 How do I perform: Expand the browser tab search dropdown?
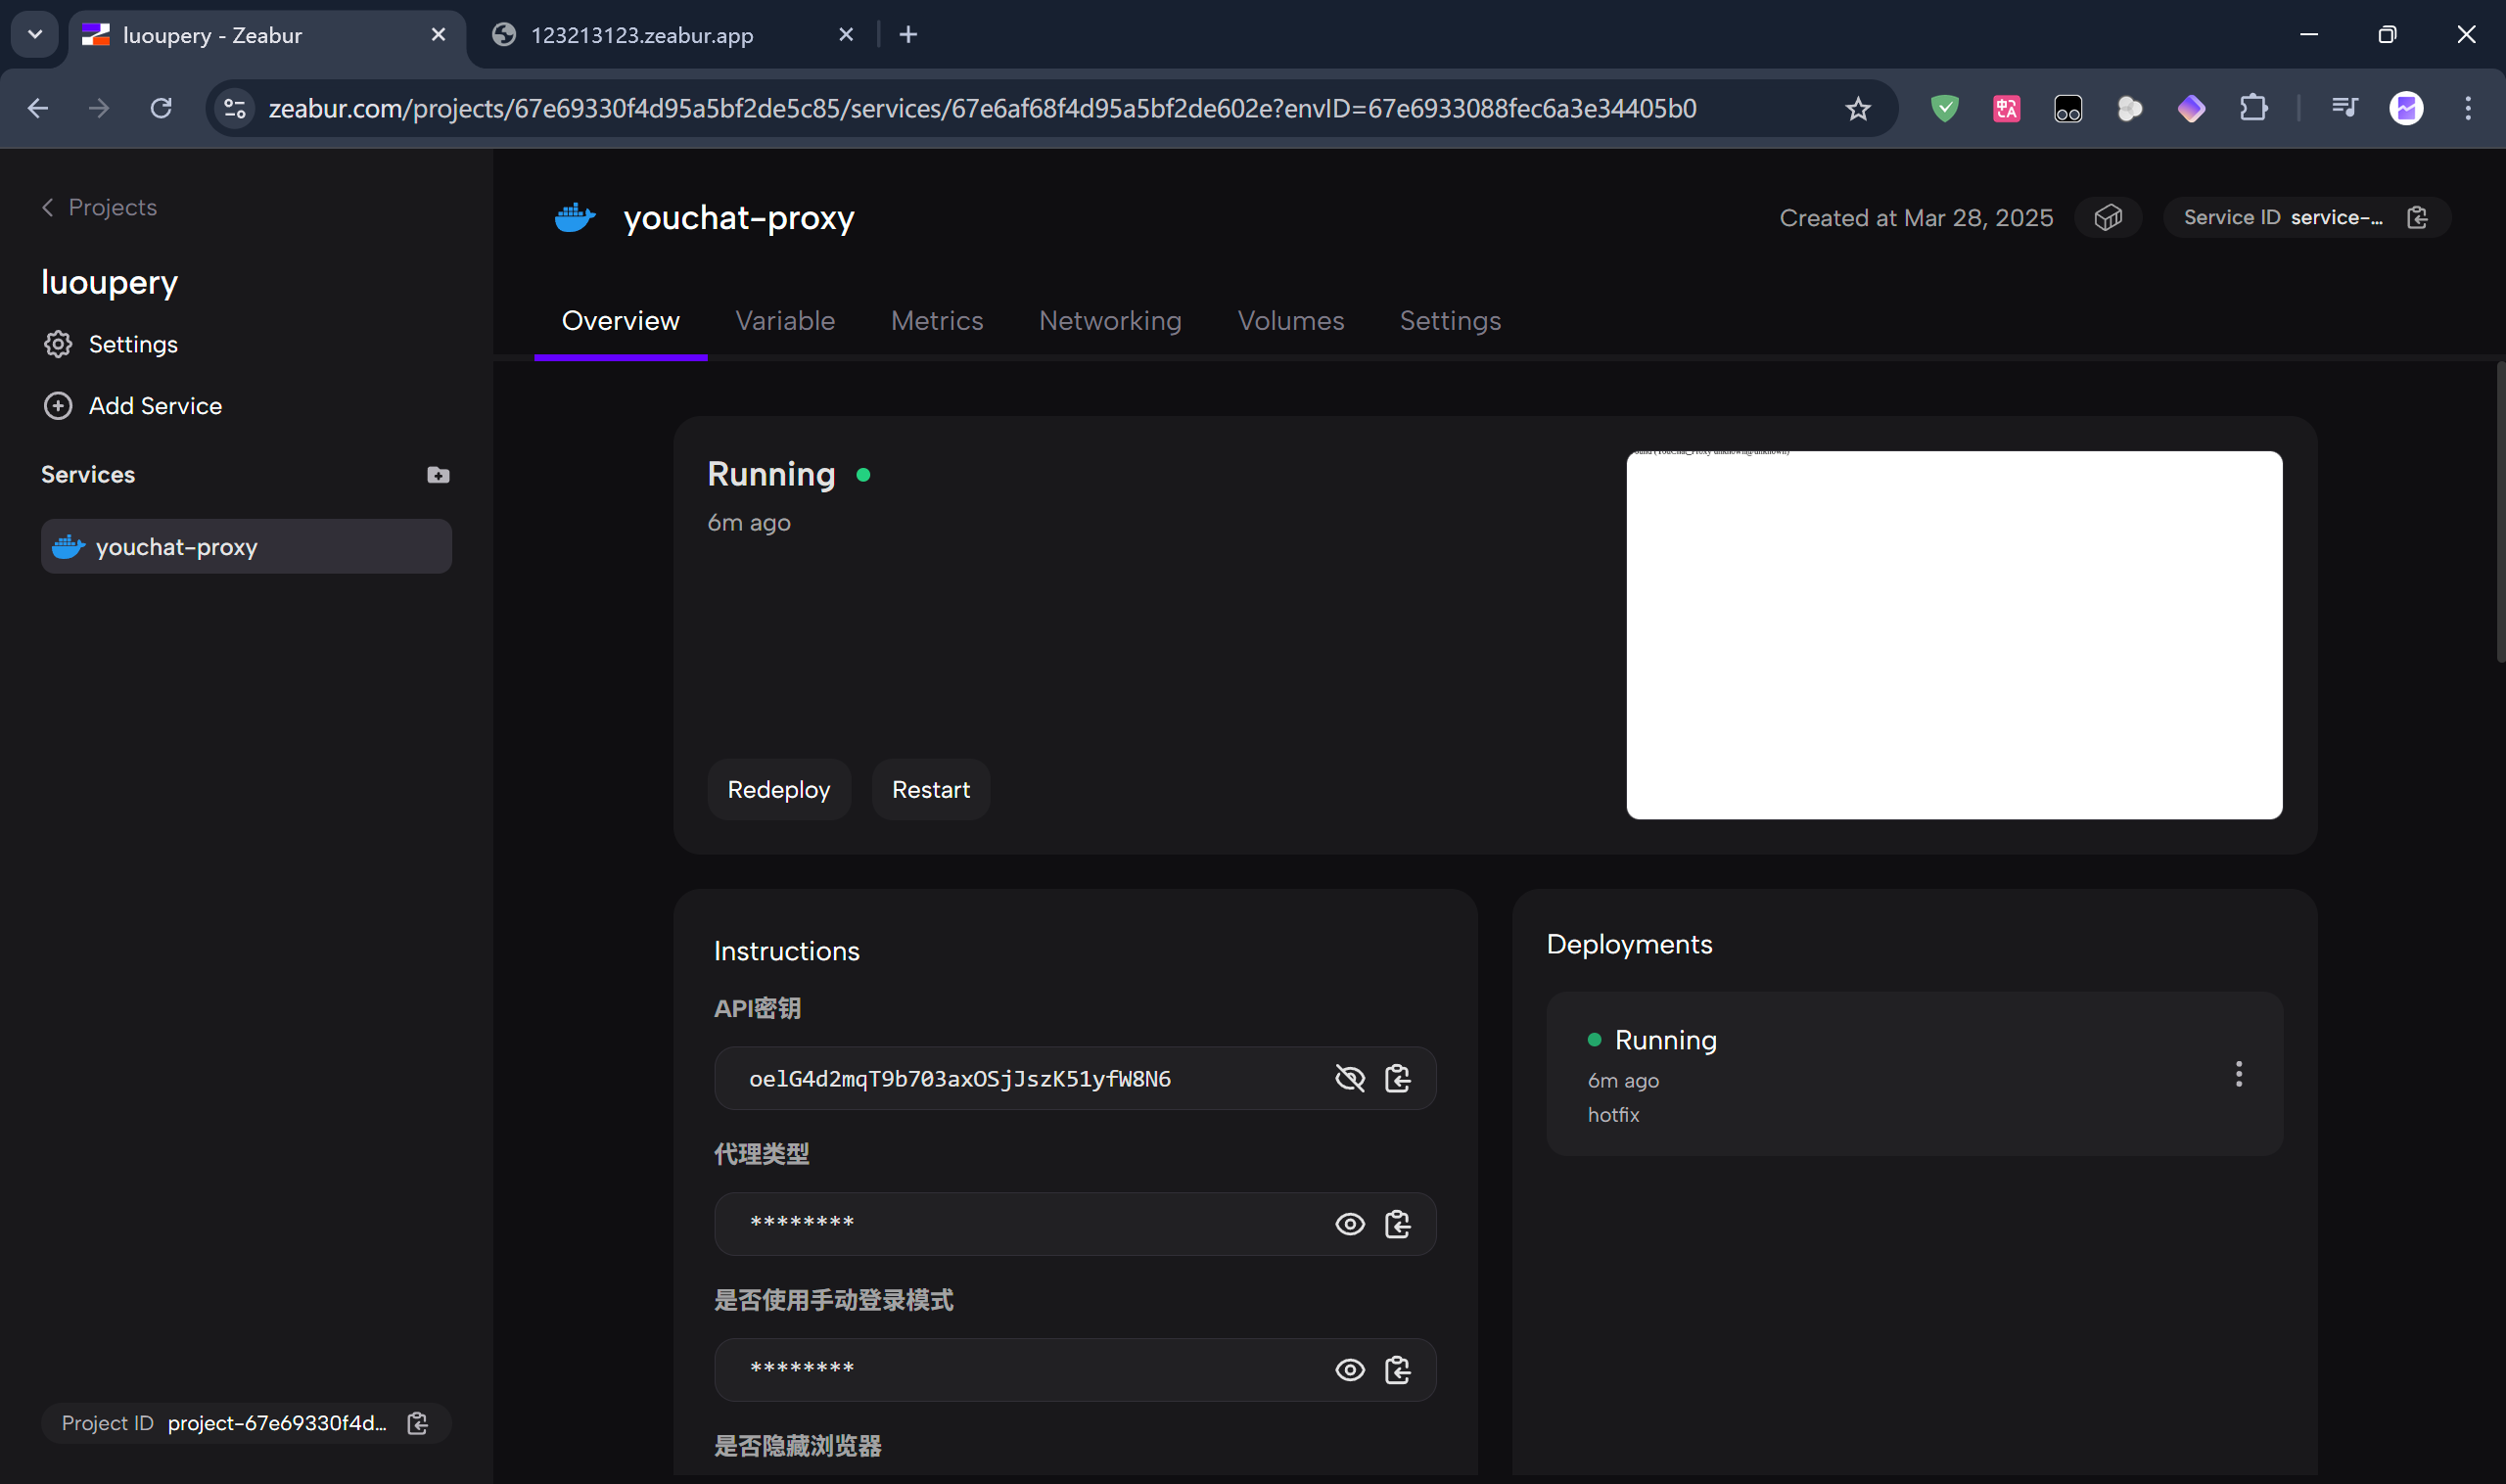pyautogui.click(x=35, y=35)
